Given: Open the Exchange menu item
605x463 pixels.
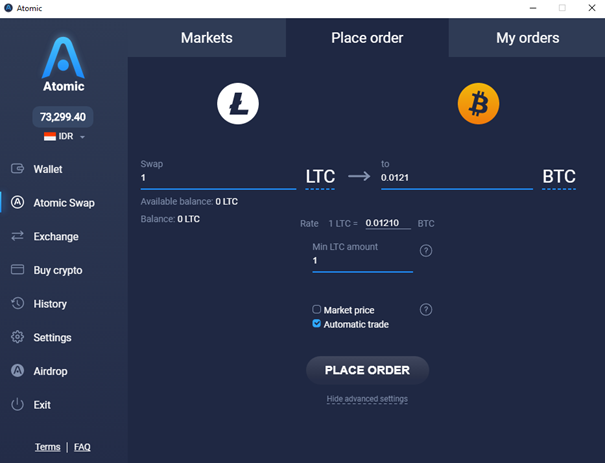Looking at the screenshot, I should pos(56,236).
